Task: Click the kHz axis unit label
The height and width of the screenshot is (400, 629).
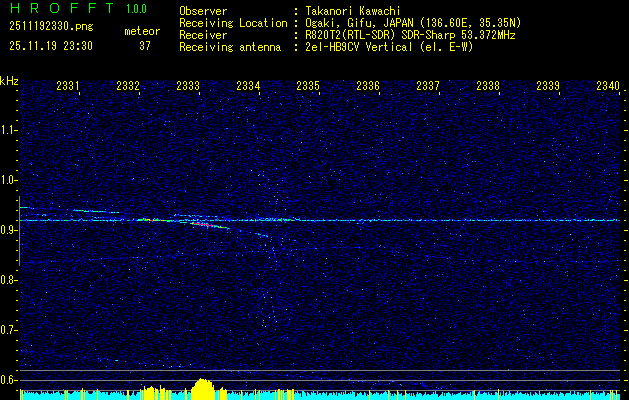Action: [x=9, y=81]
